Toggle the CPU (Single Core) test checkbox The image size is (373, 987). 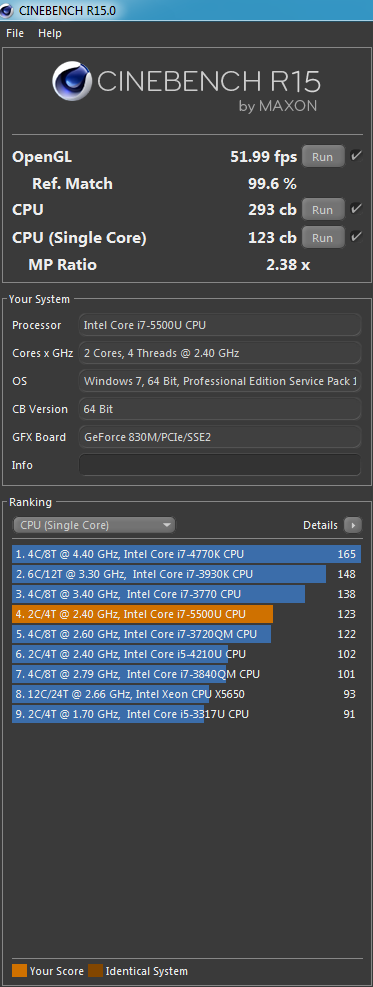(x=356, y=237)
